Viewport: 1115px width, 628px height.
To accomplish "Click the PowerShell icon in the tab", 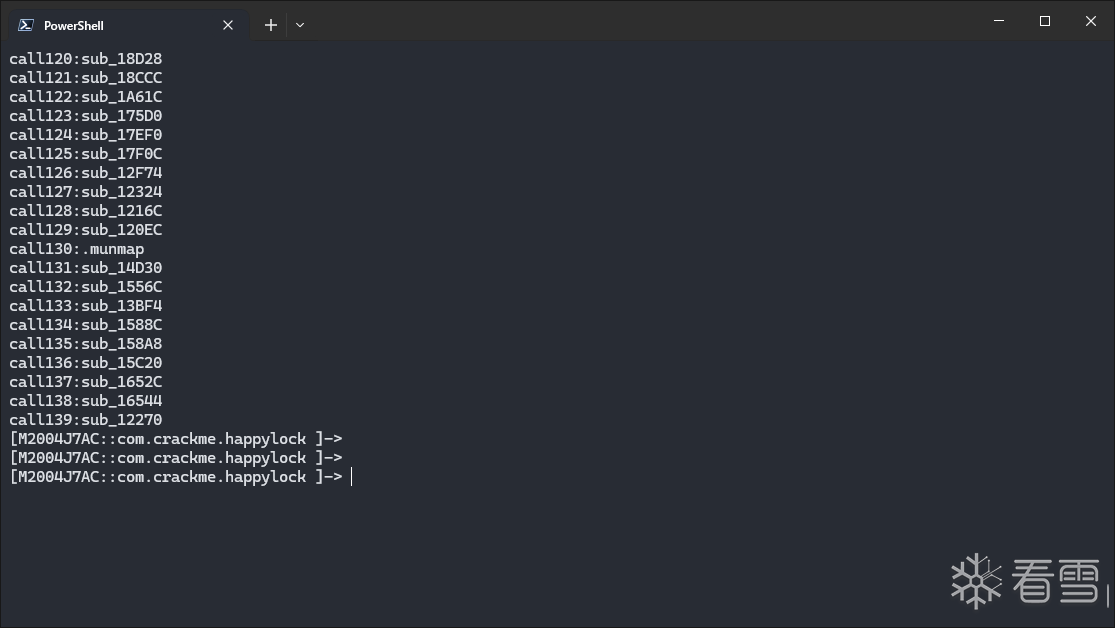I will (26, 25).
